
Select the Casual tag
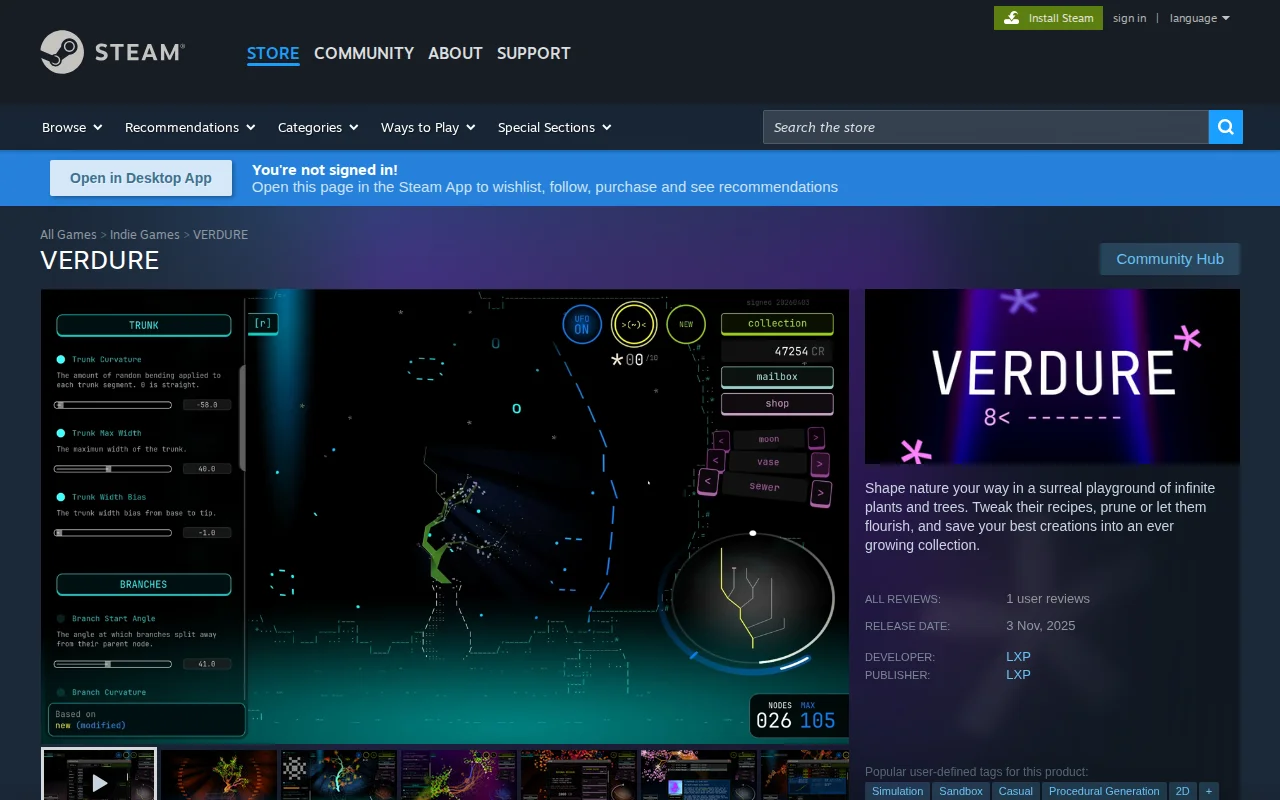coord(1016,791)
